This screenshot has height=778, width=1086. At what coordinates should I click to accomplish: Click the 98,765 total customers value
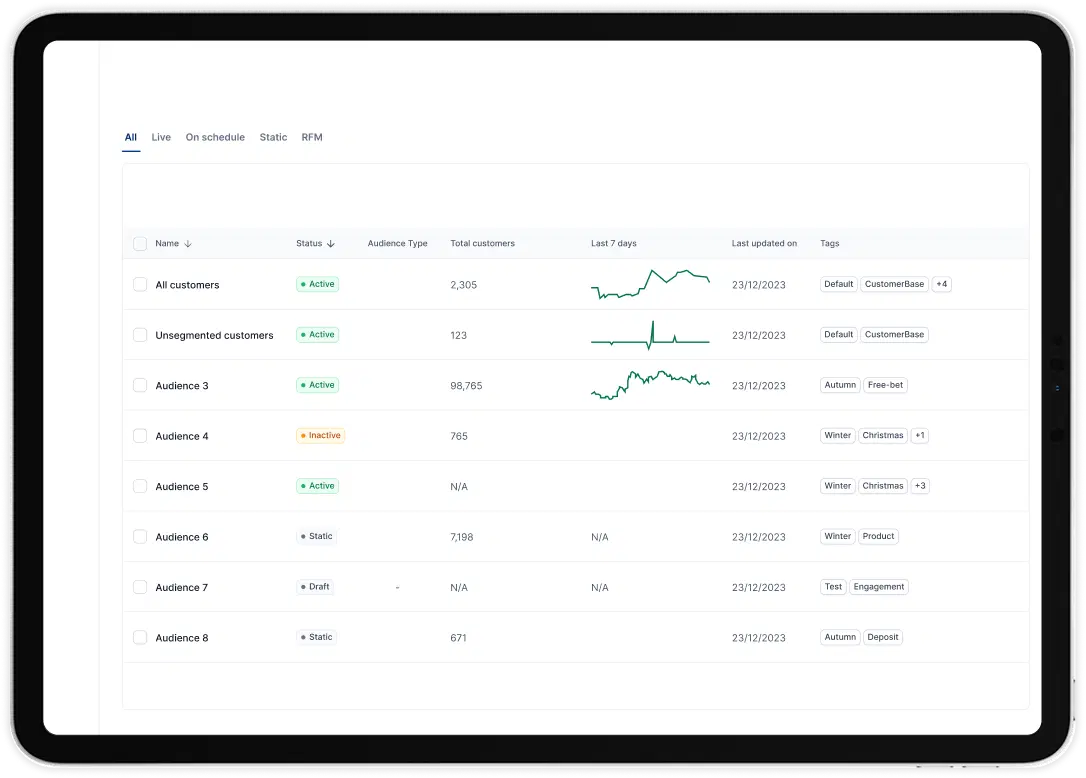pyautogui.click(x=466, y=386)
